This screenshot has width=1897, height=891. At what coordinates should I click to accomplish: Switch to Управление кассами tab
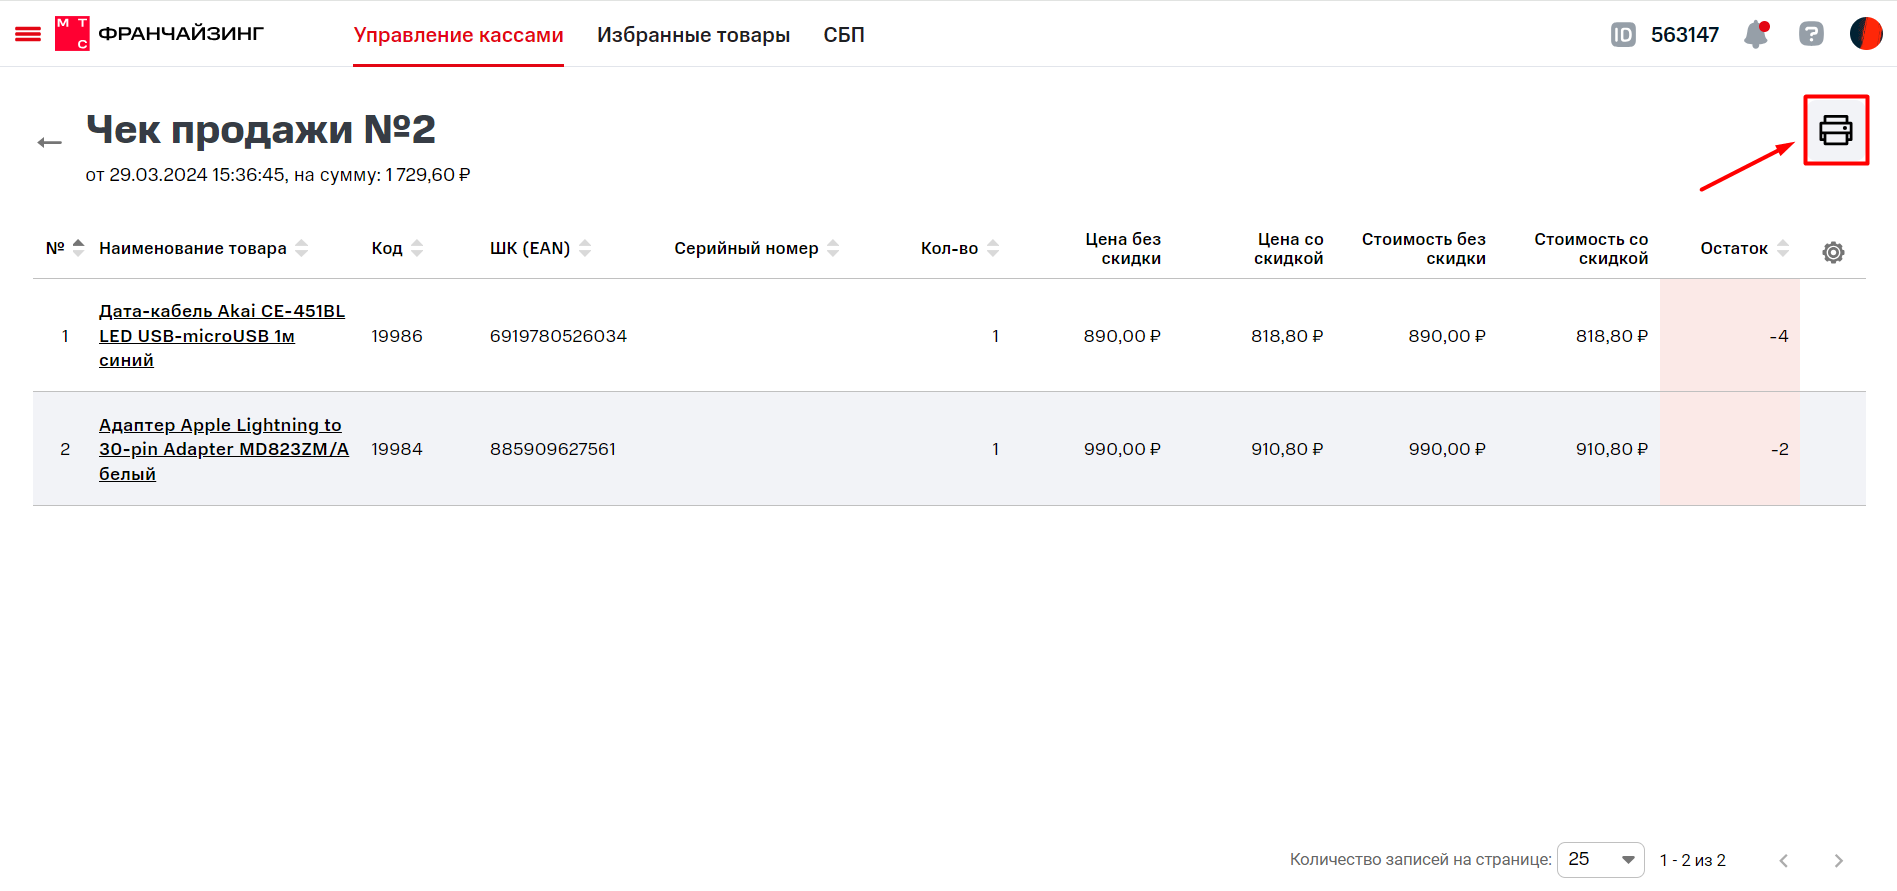458,35
